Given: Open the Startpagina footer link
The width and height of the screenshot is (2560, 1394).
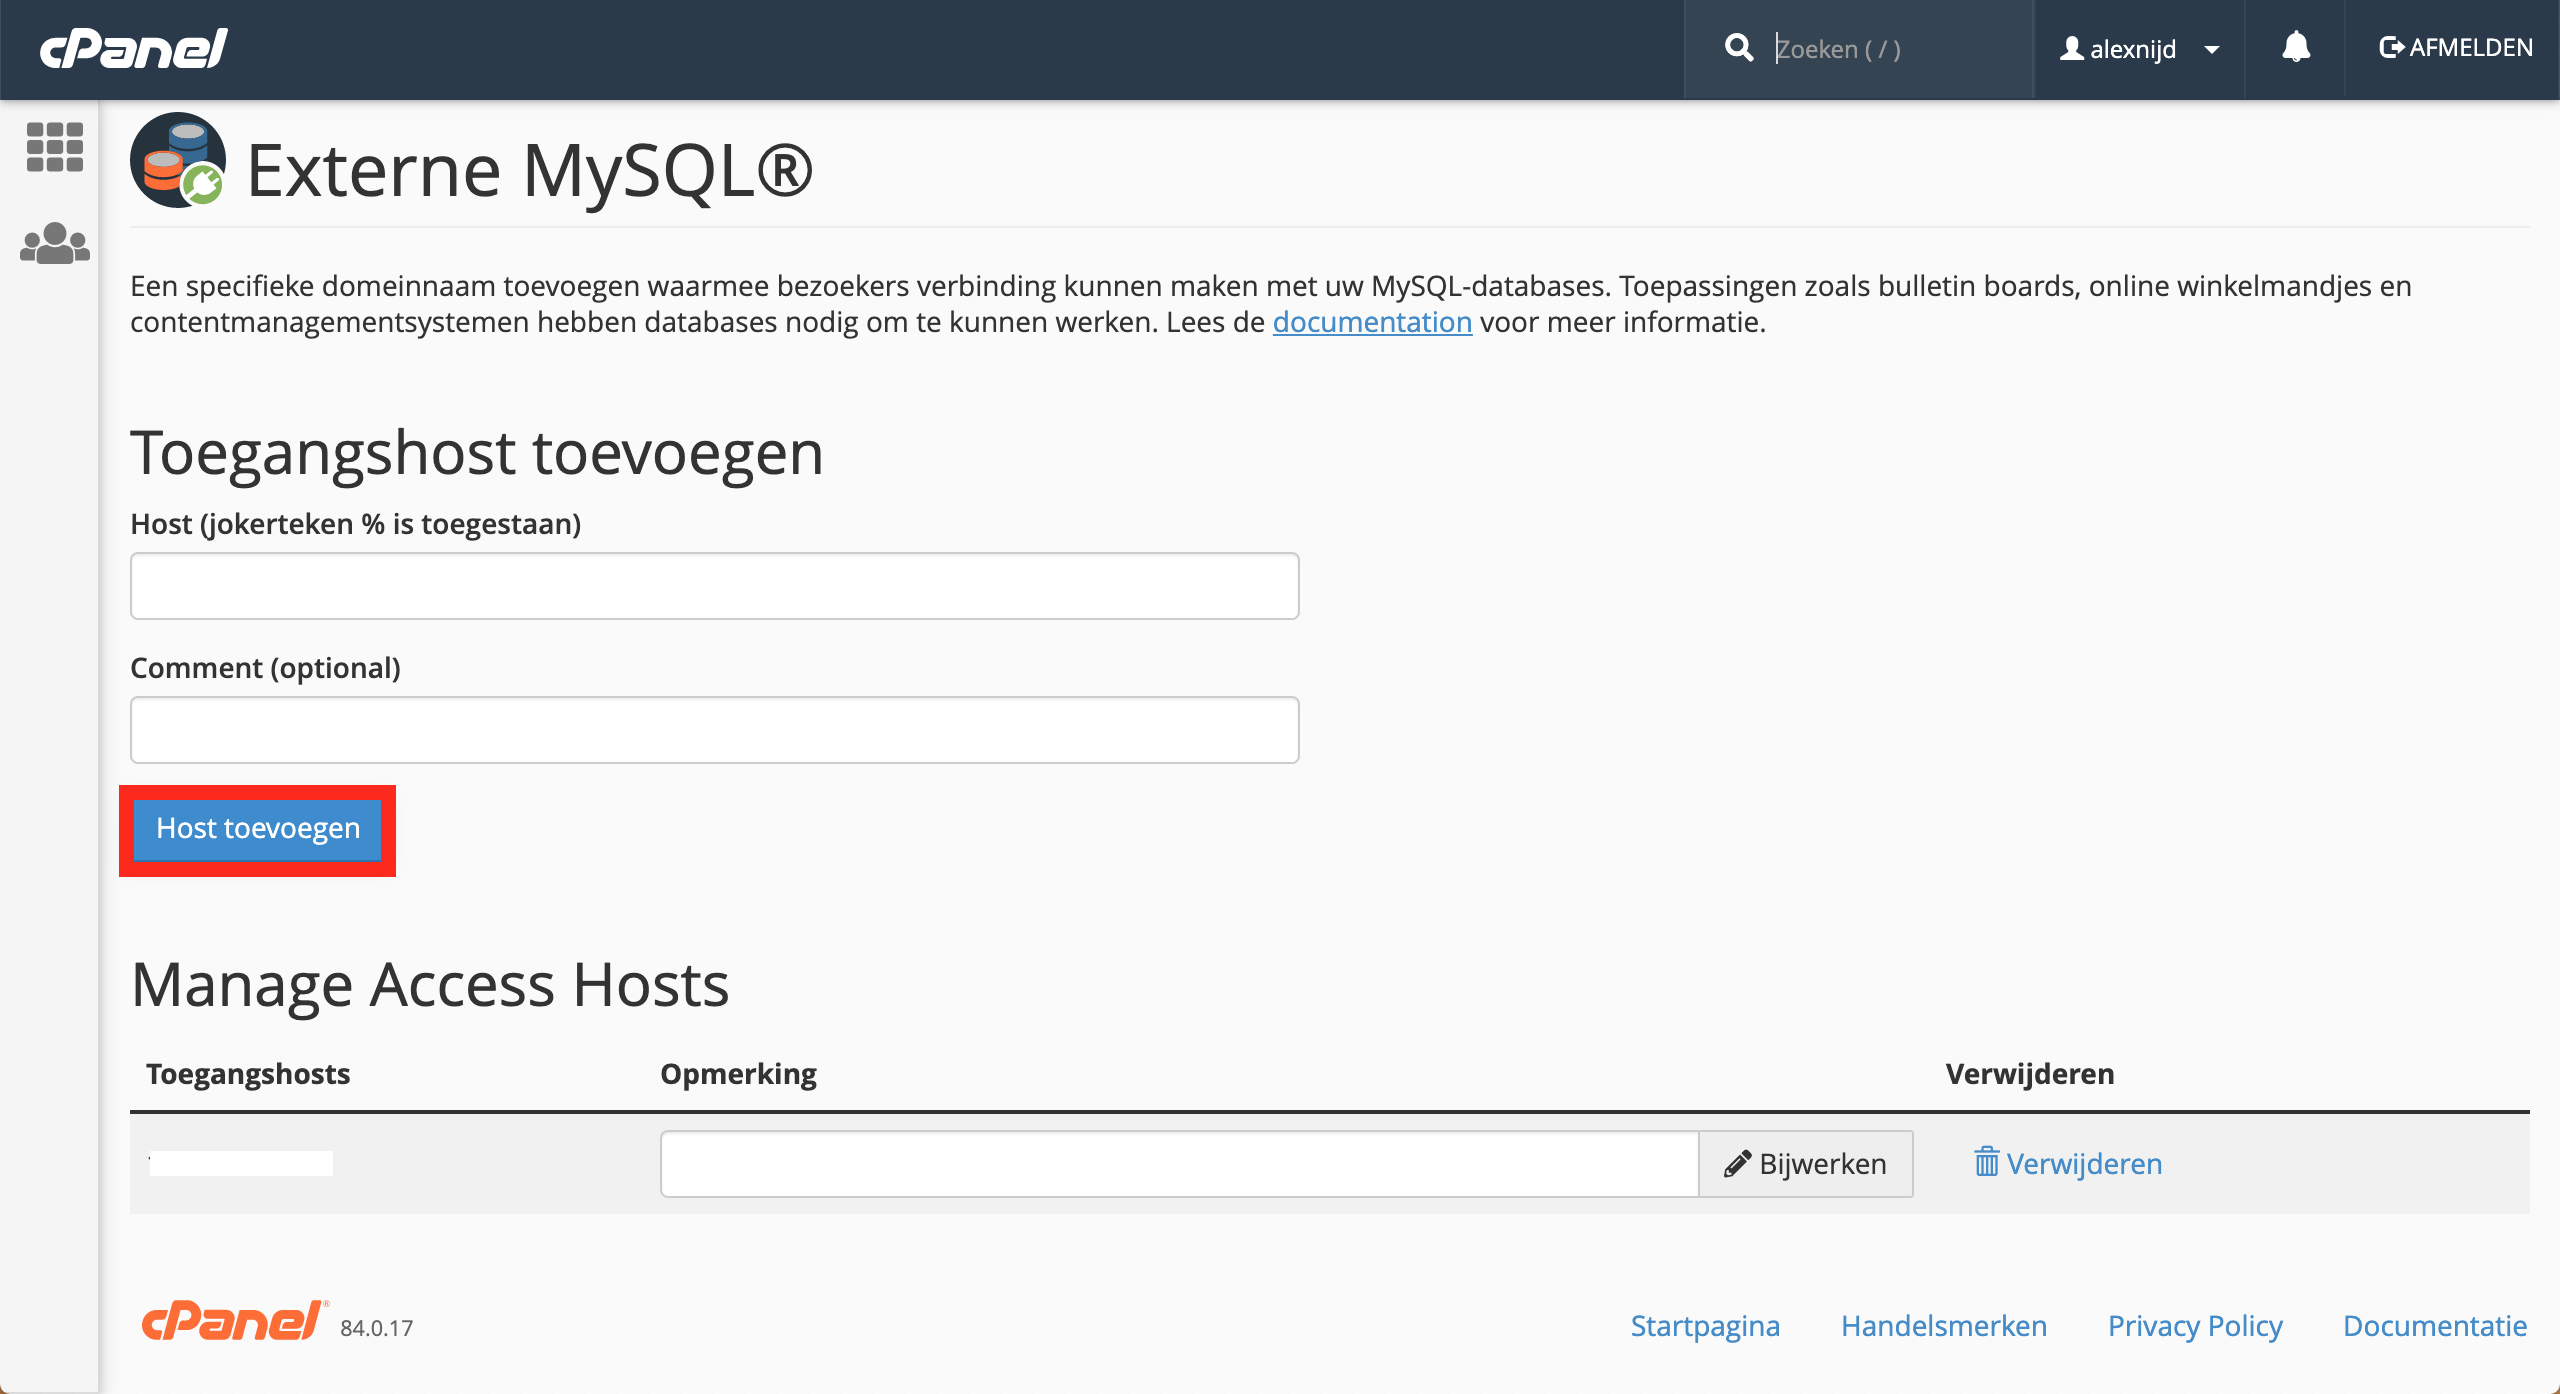Looking at the screenshot, I should pyautogui.click(x=1705, y=1326).
